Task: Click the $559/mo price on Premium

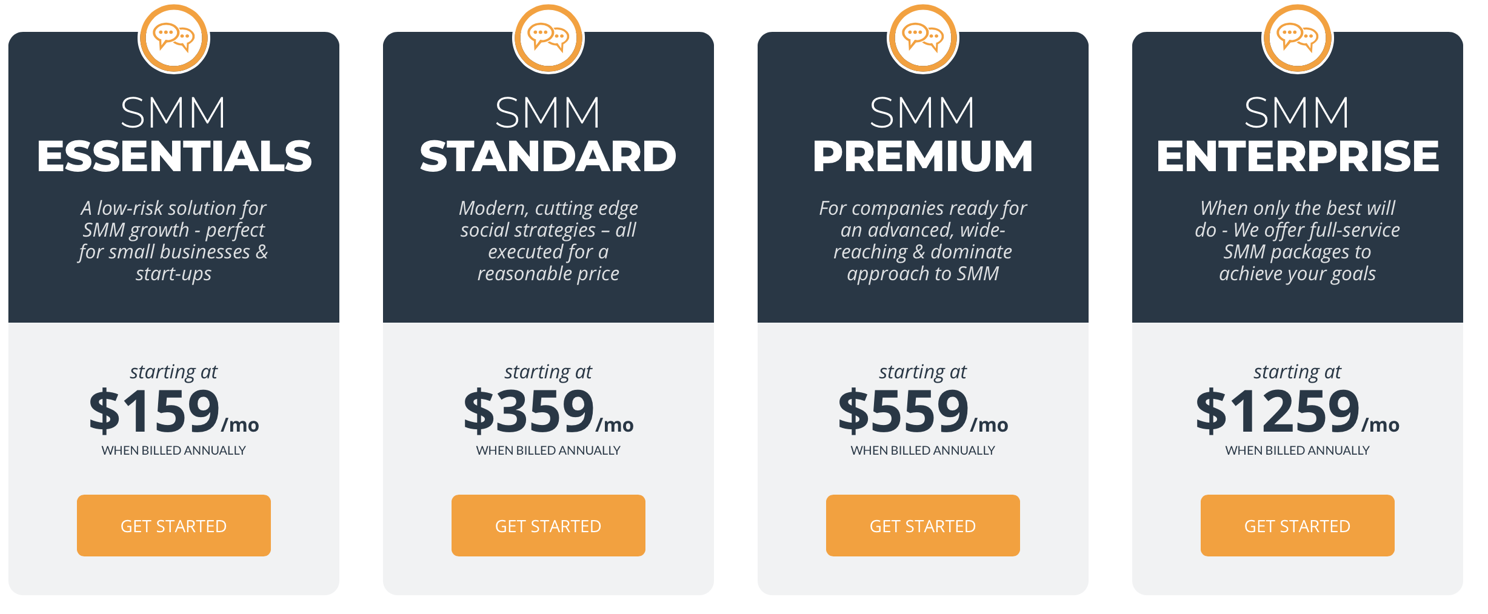Action: pos(922,410)
